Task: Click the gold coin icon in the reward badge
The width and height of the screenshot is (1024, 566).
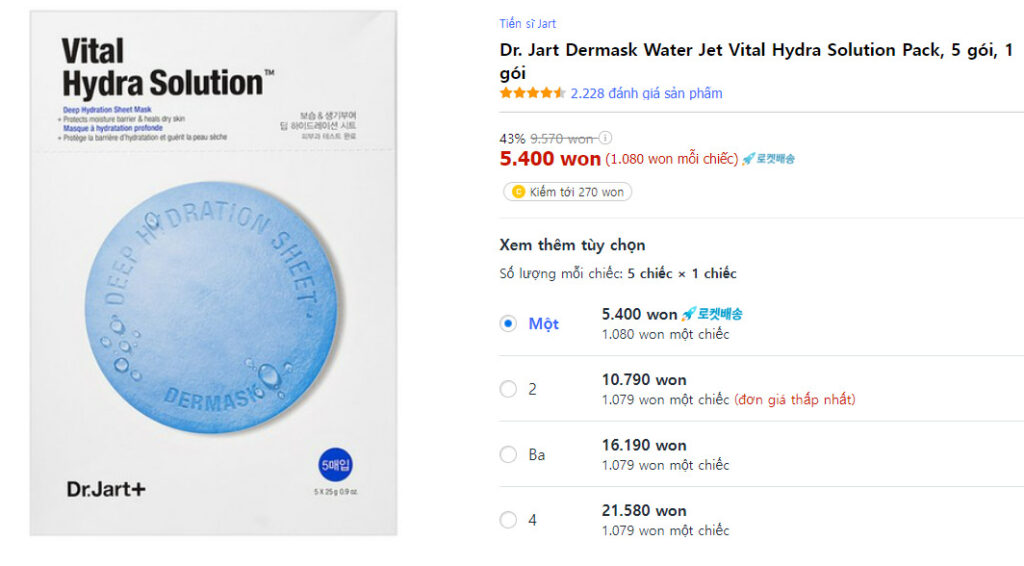Action: 518,192
